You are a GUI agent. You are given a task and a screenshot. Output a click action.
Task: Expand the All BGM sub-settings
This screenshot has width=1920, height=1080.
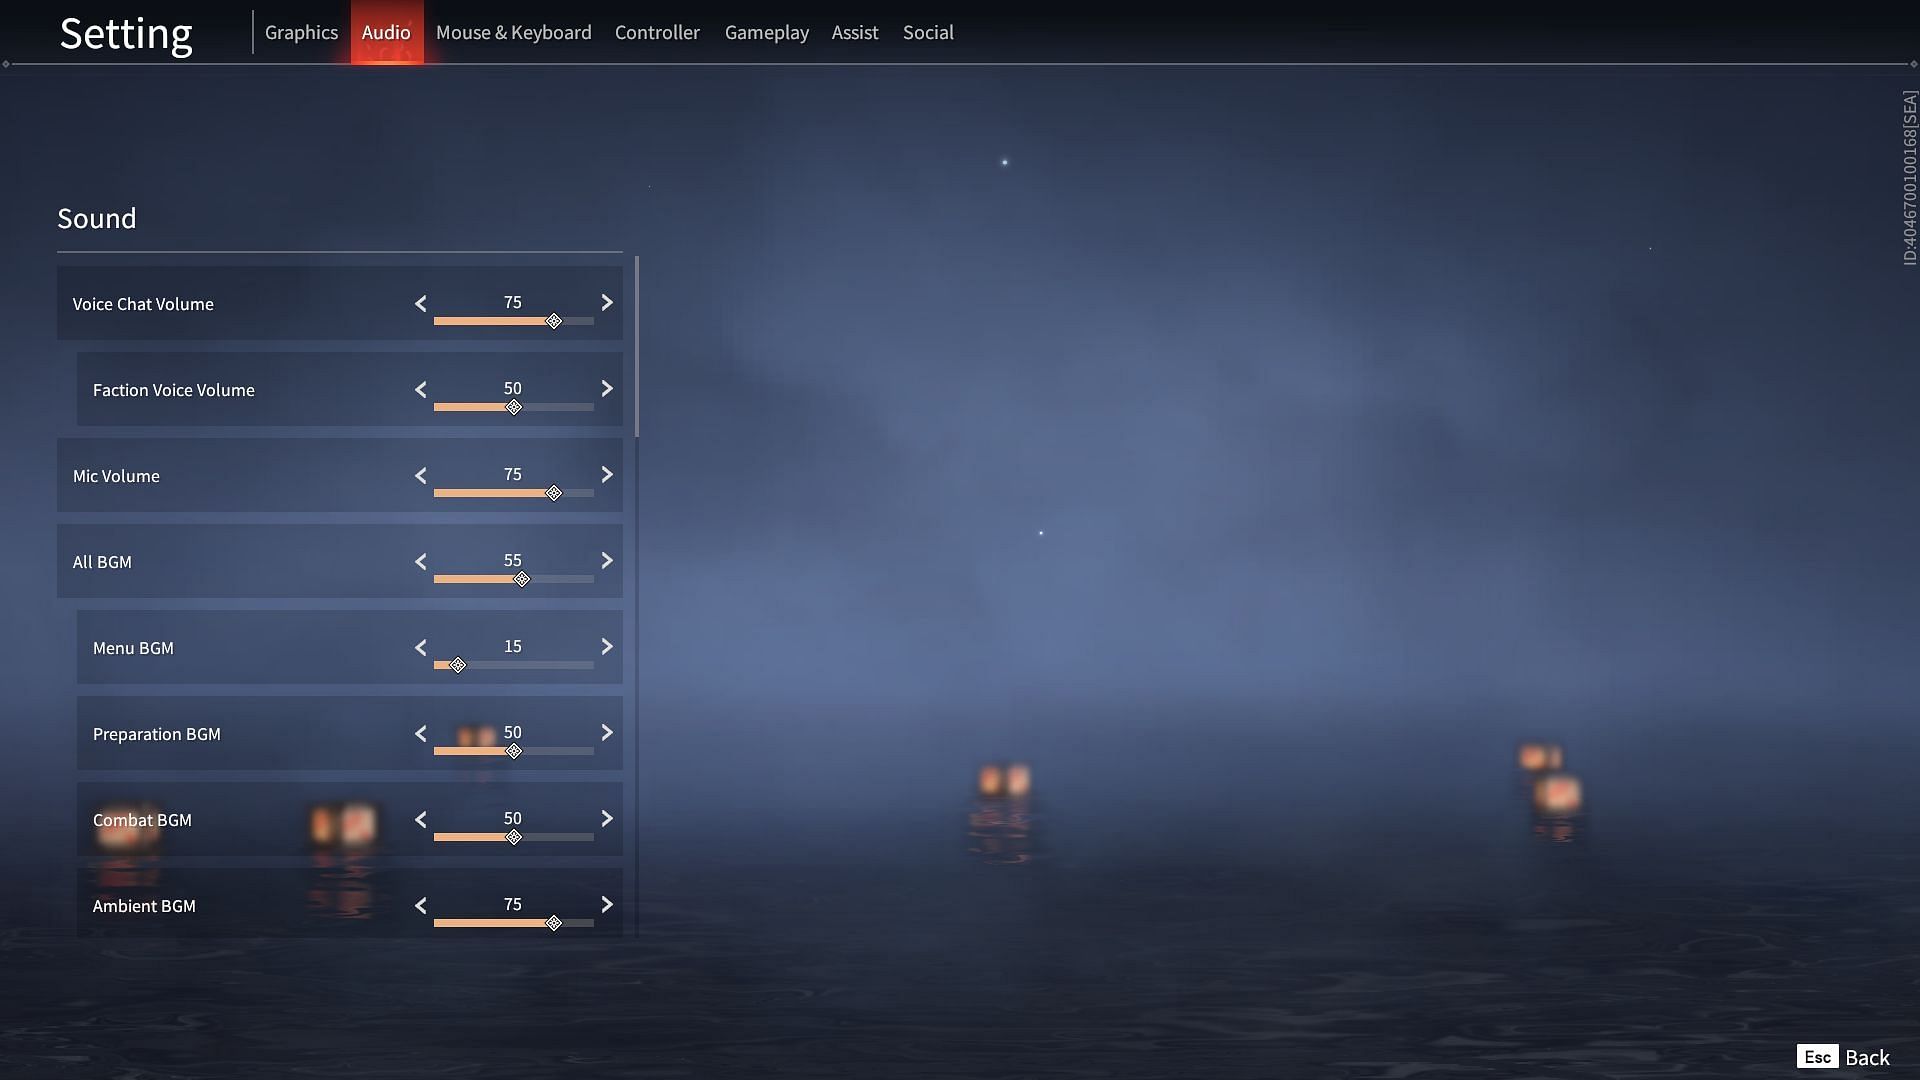(102, 560)
